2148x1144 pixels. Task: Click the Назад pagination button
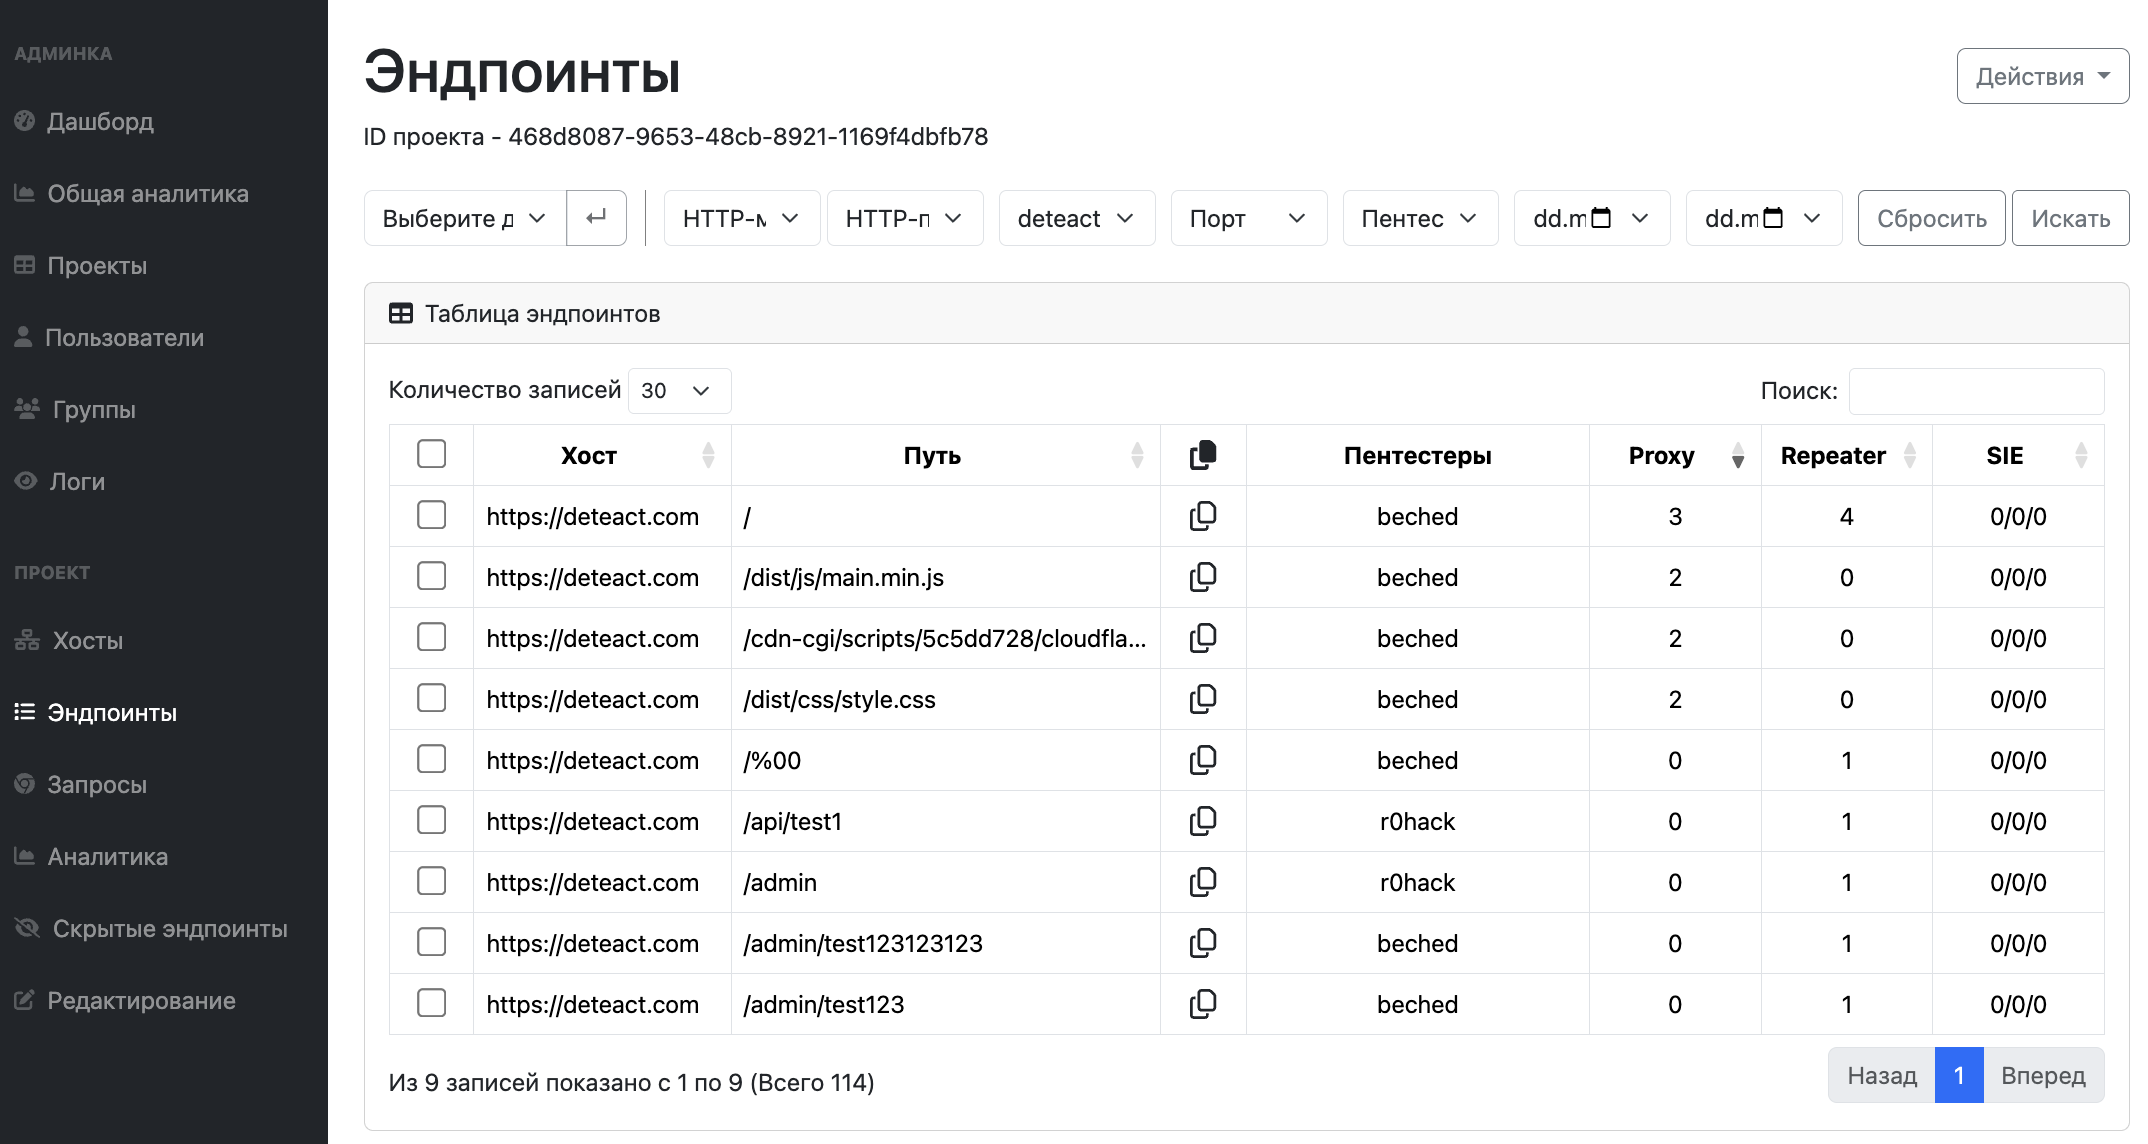pyautogui.click(x=1881, y=1075)
